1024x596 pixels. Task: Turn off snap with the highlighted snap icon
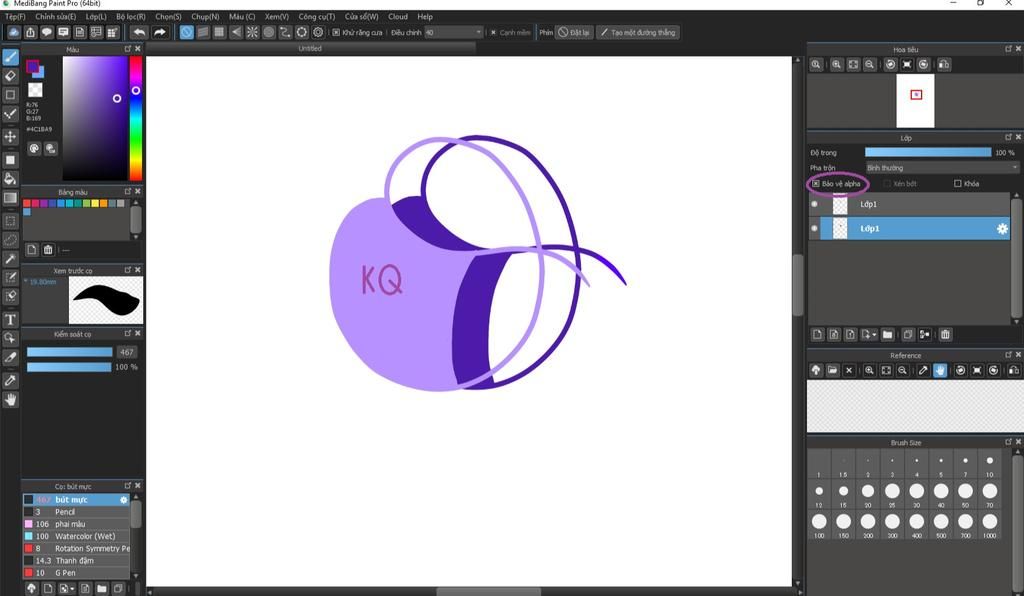tap(187, 32)
